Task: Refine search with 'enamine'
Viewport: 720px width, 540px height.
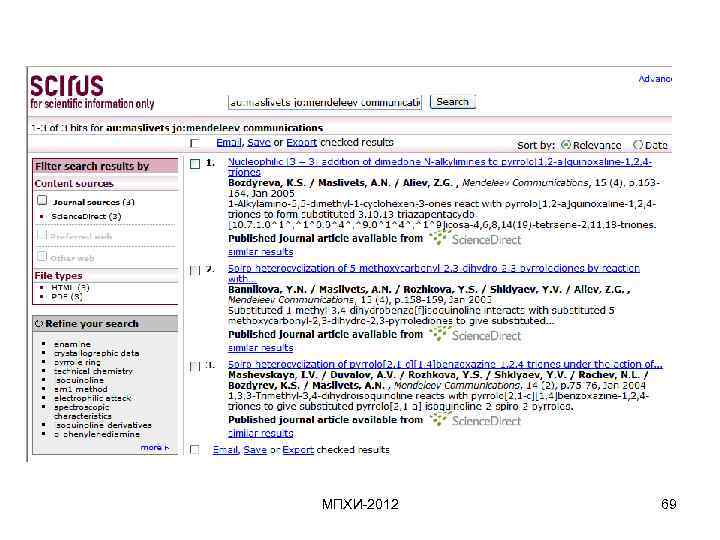Action: click(x=73, y=344)
